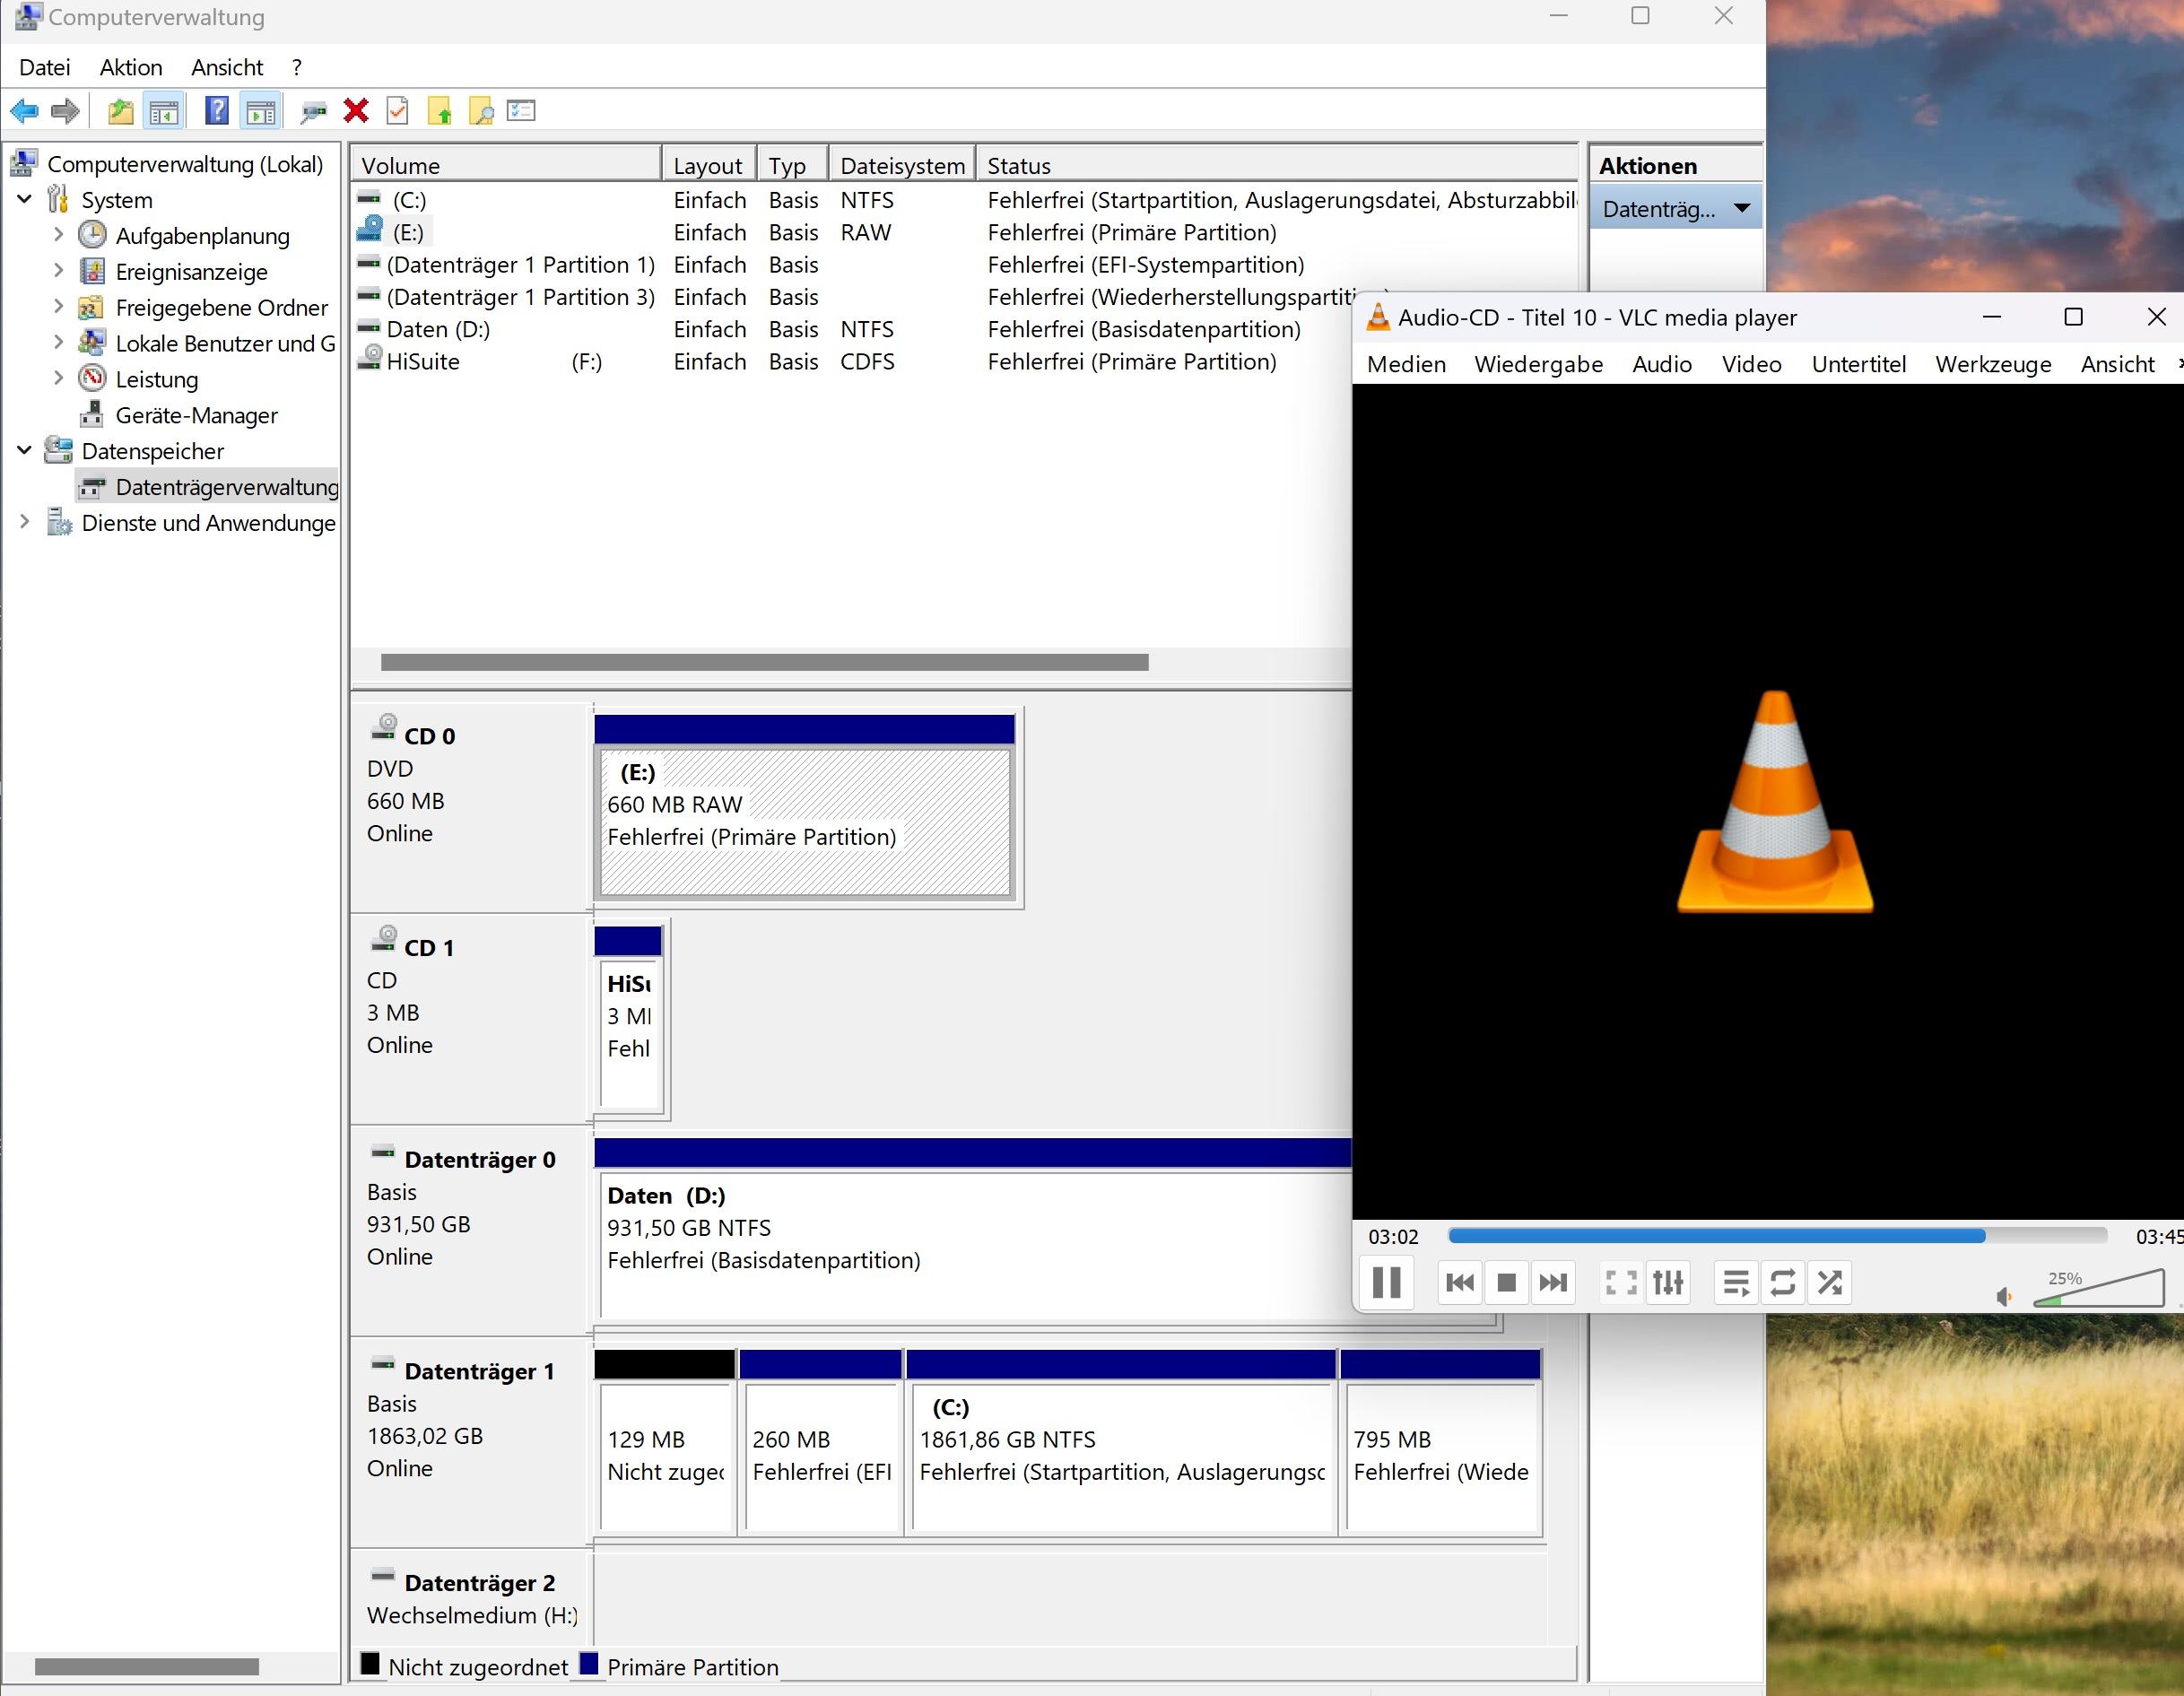Open VLC extended settings equalizer icon
Image resolution: width=2184 pixels, height=1696 pixels.
[1668, 1282]
